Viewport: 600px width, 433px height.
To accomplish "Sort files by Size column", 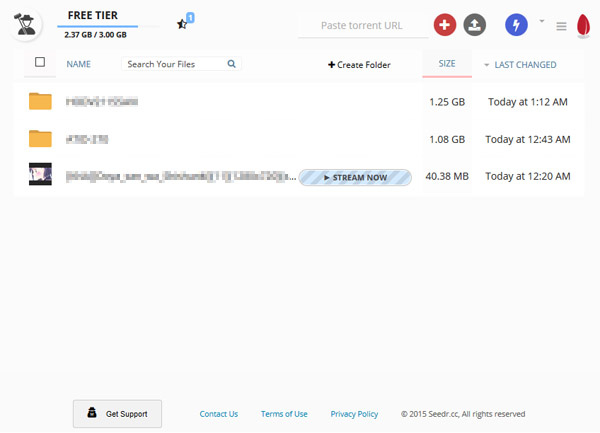I will coord(447,64).
